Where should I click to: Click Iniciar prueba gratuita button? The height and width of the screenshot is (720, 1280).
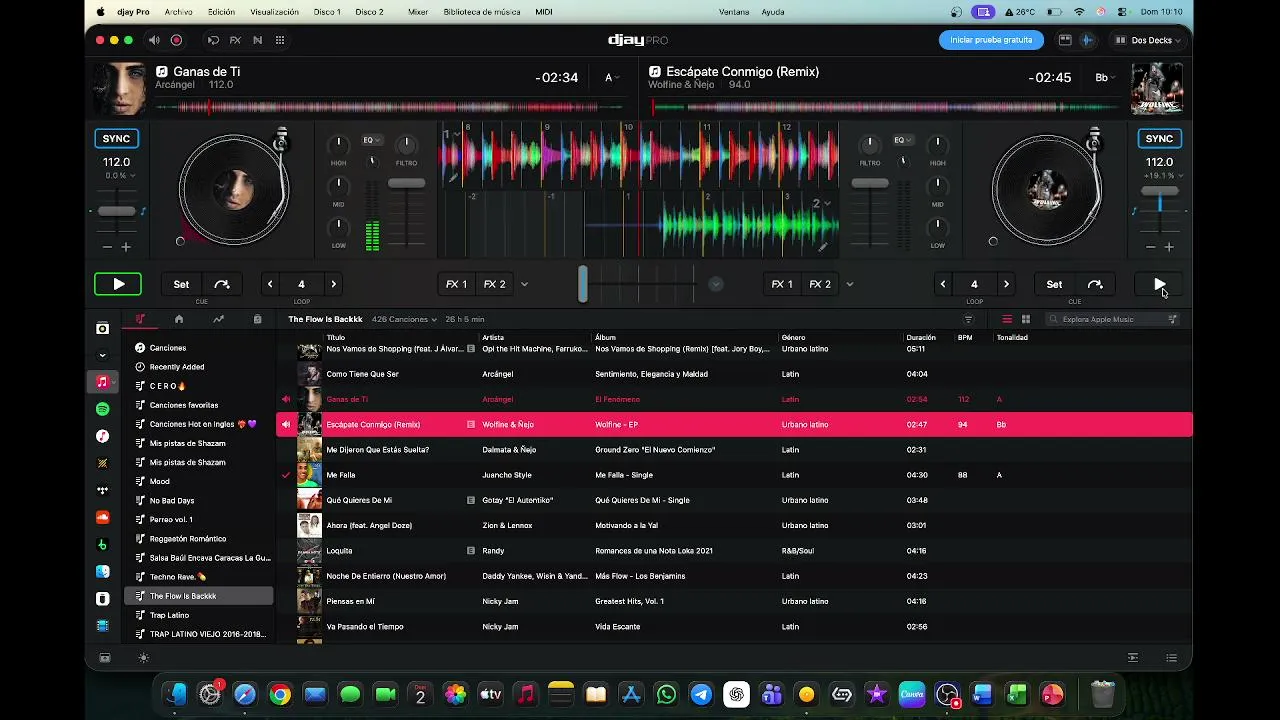pyautogui.click(x=991, y=40)
